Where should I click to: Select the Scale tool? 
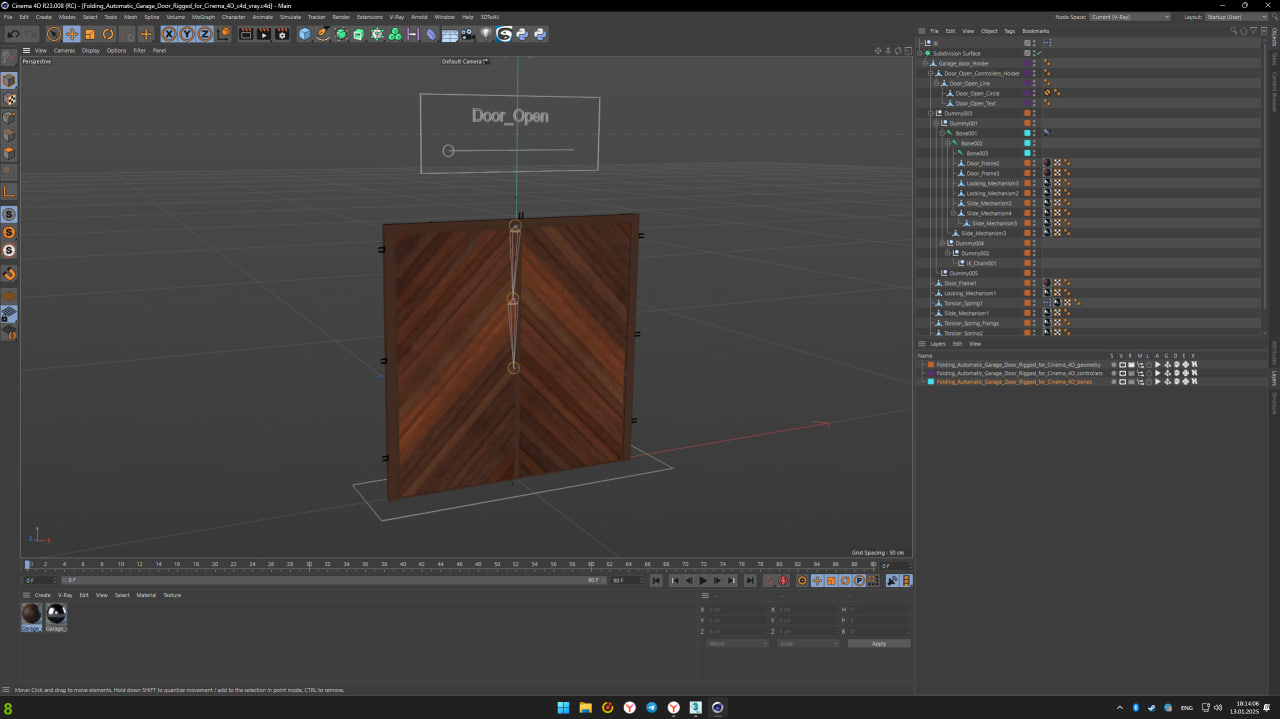pyautogui.click(x=90, y=34)
